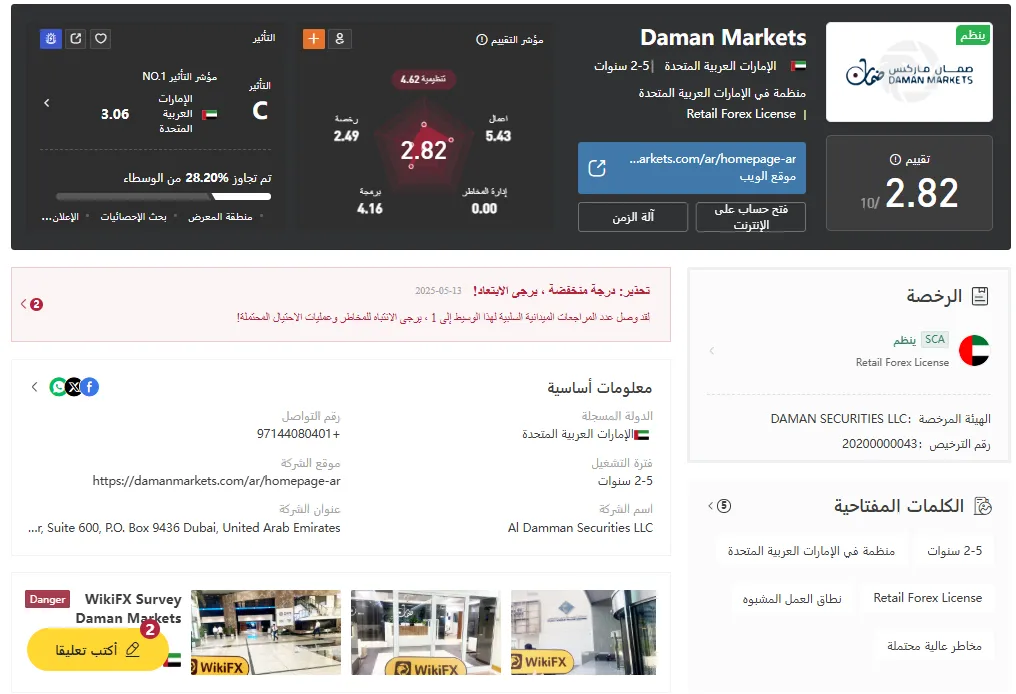This screenshot has width=1016, height=694.
Task: Expand the basic information chevron
Action: coord(34,387)
